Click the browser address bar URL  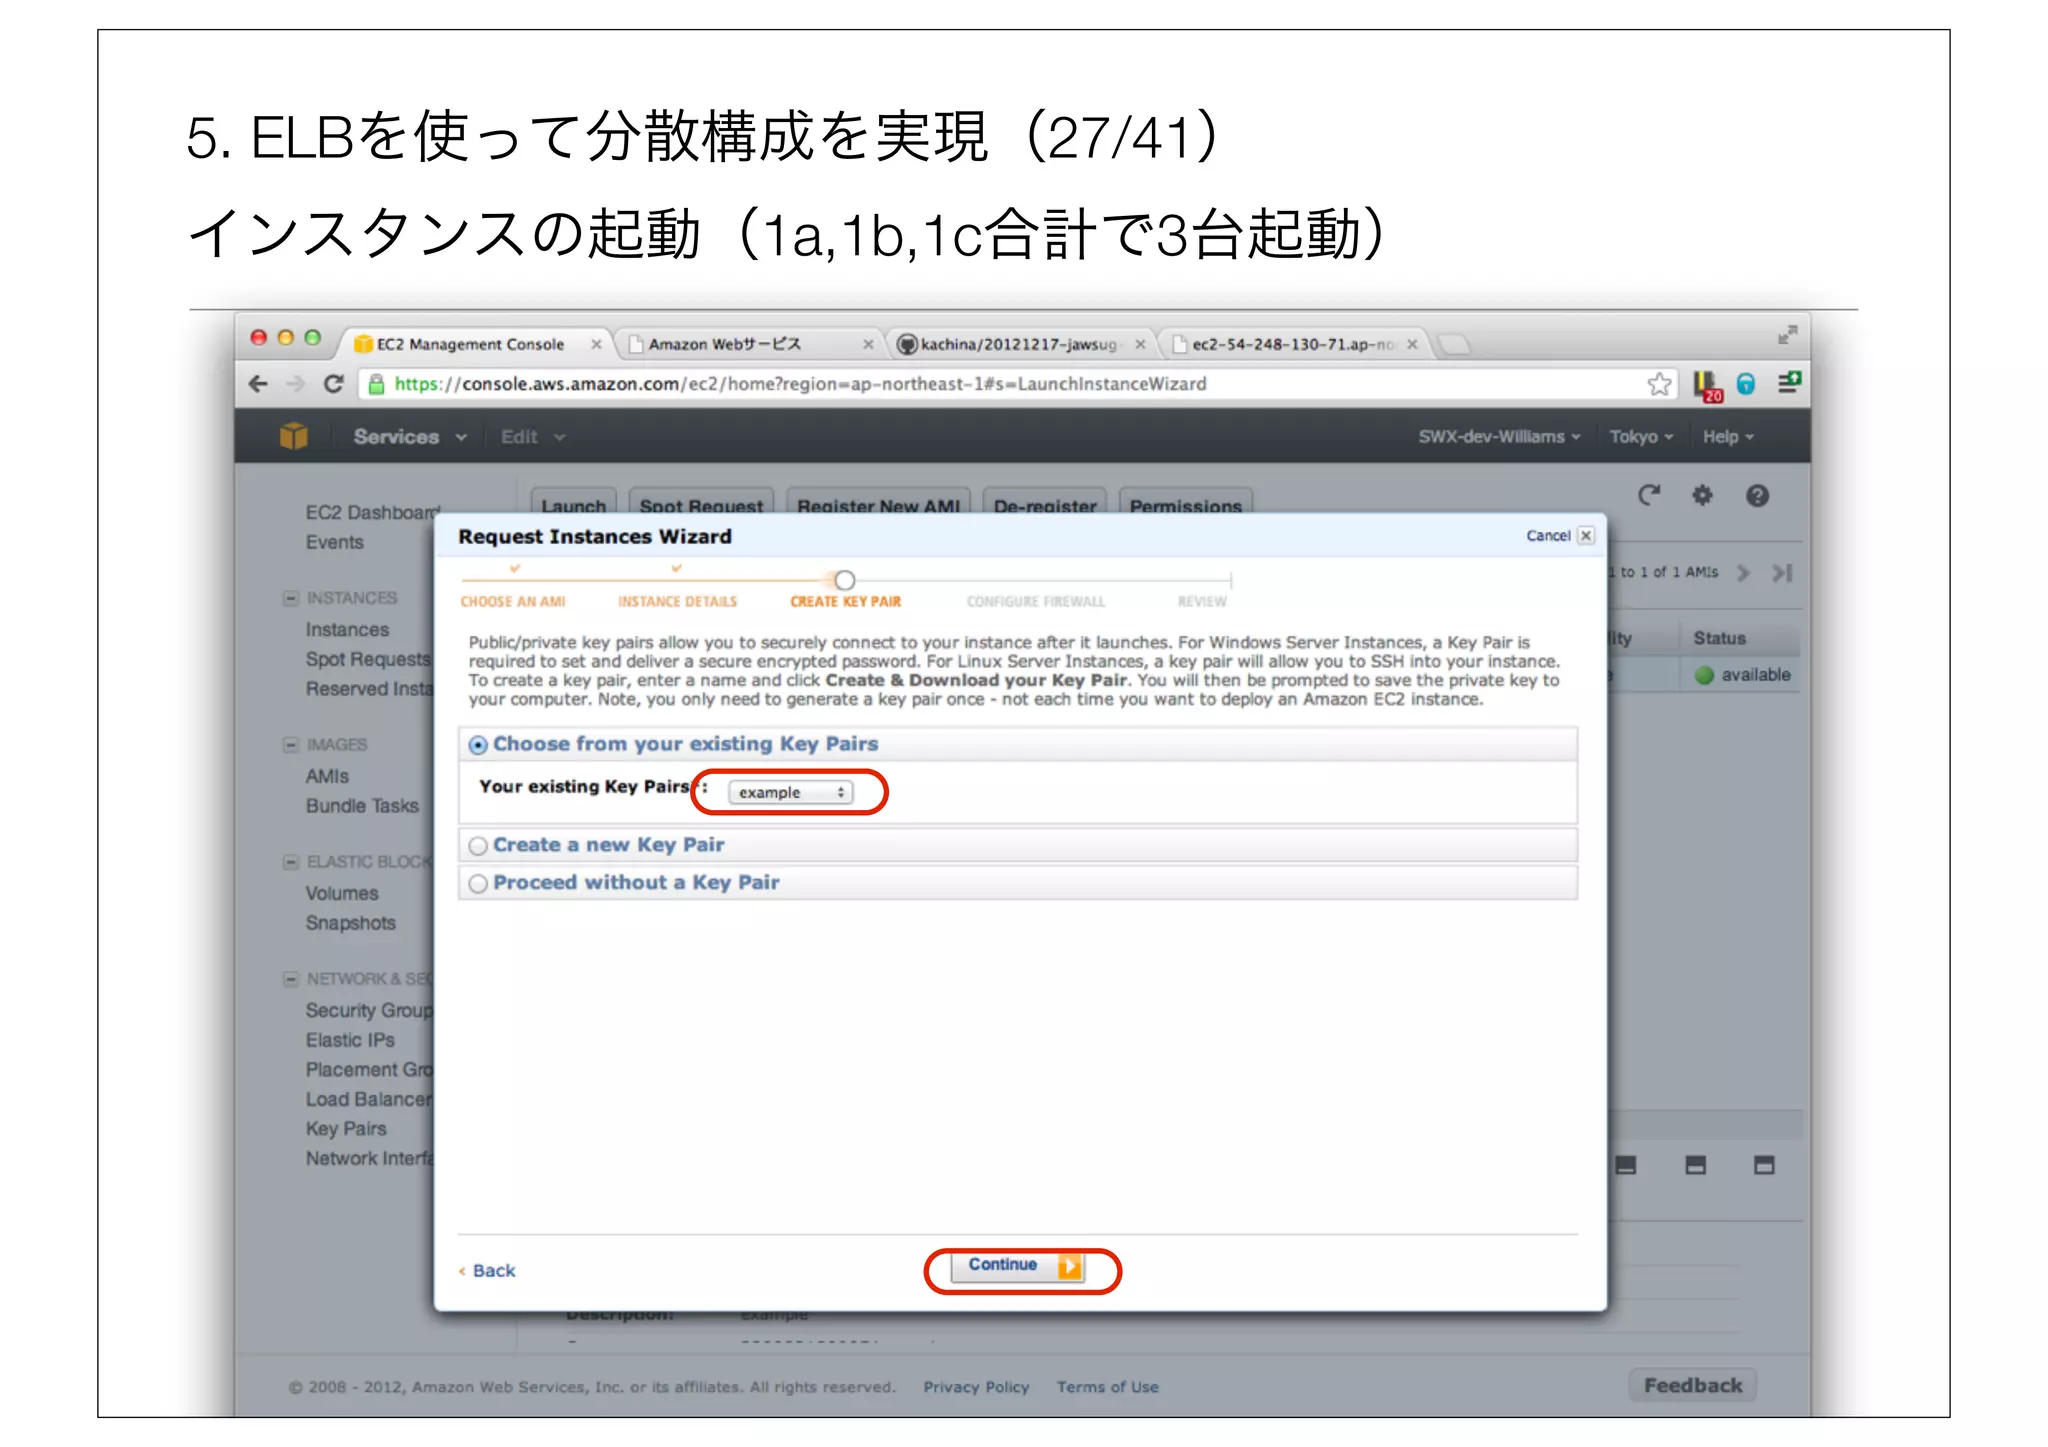pyautogui.click(x=800, y=384)
